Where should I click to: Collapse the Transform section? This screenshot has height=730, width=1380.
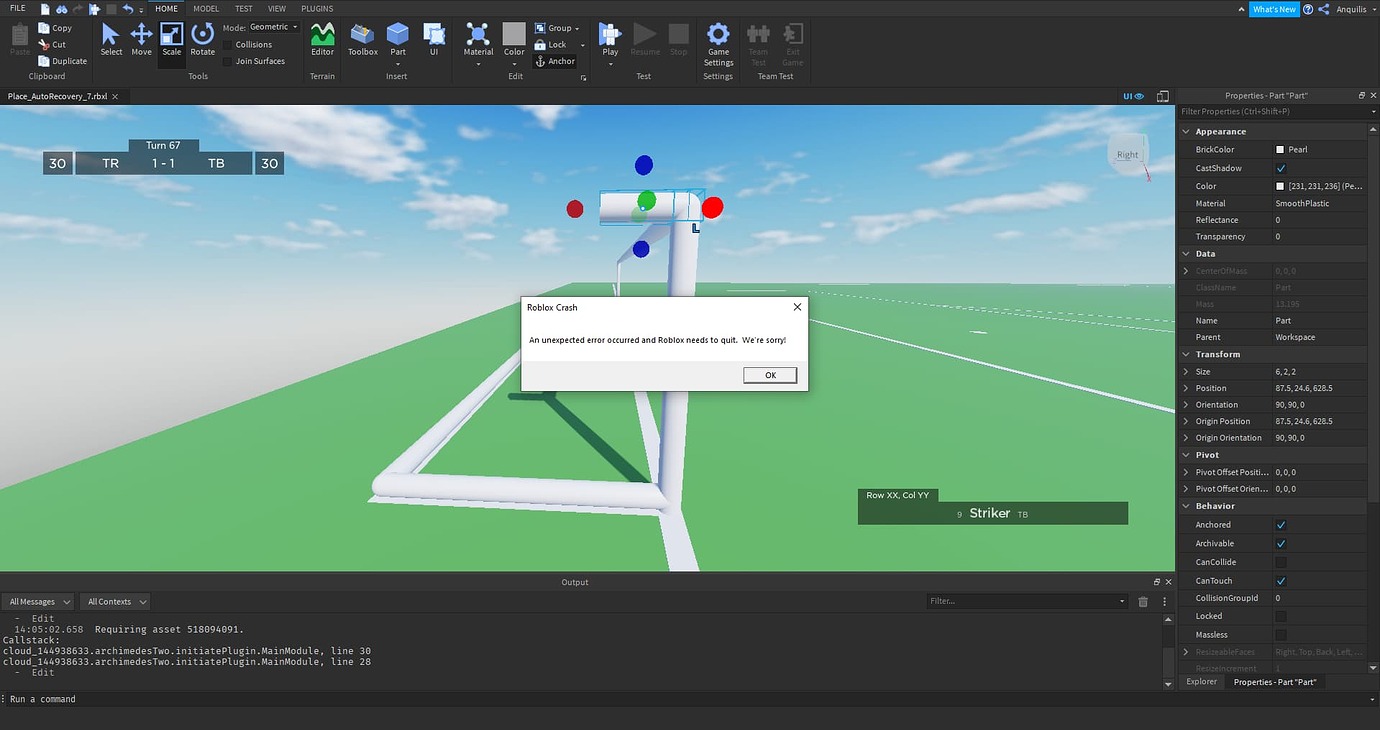pyautogui.click(x=1186, y=354)
